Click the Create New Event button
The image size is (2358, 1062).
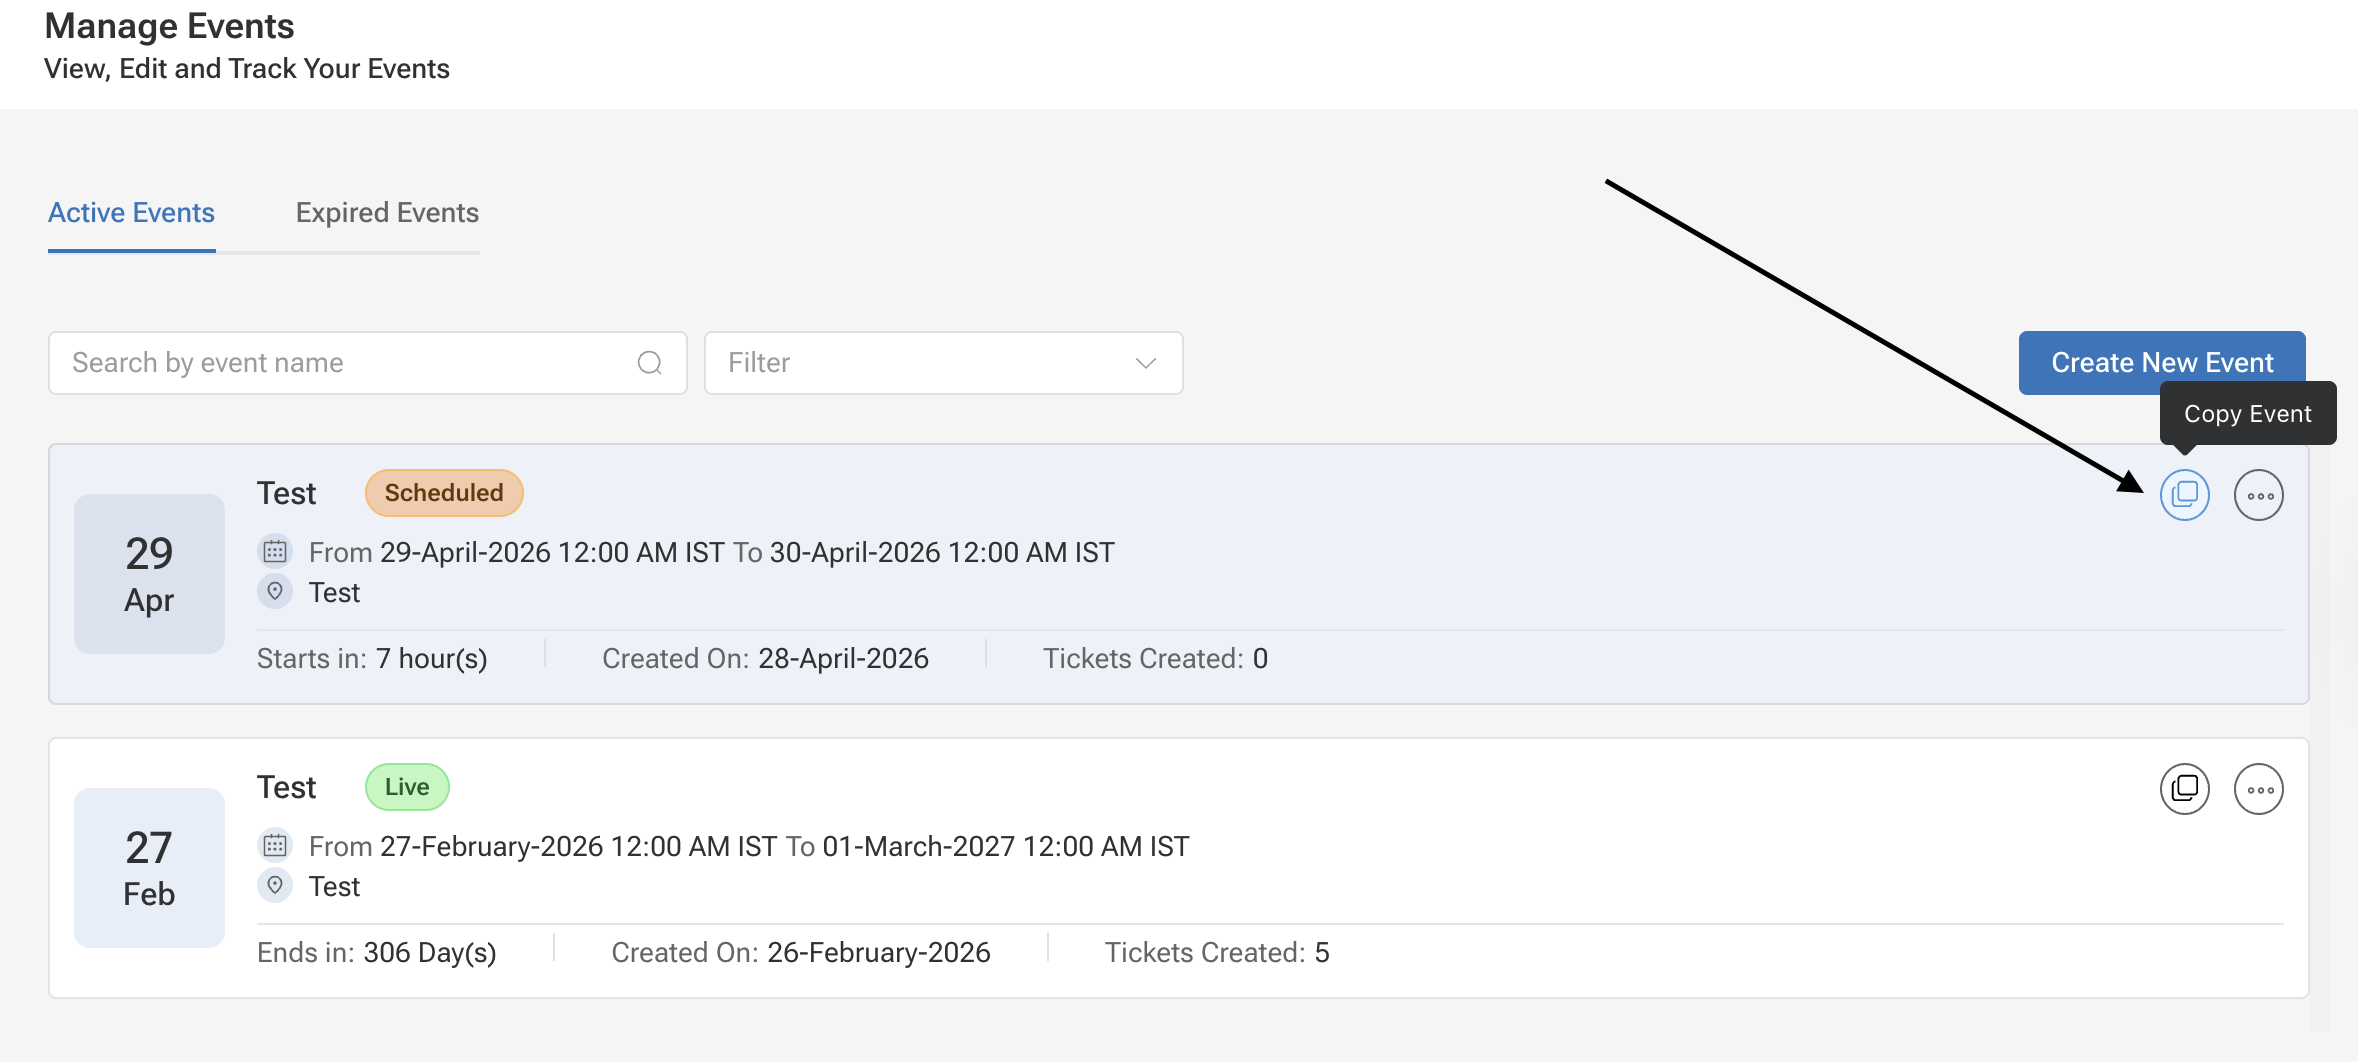coord(2162,362)
